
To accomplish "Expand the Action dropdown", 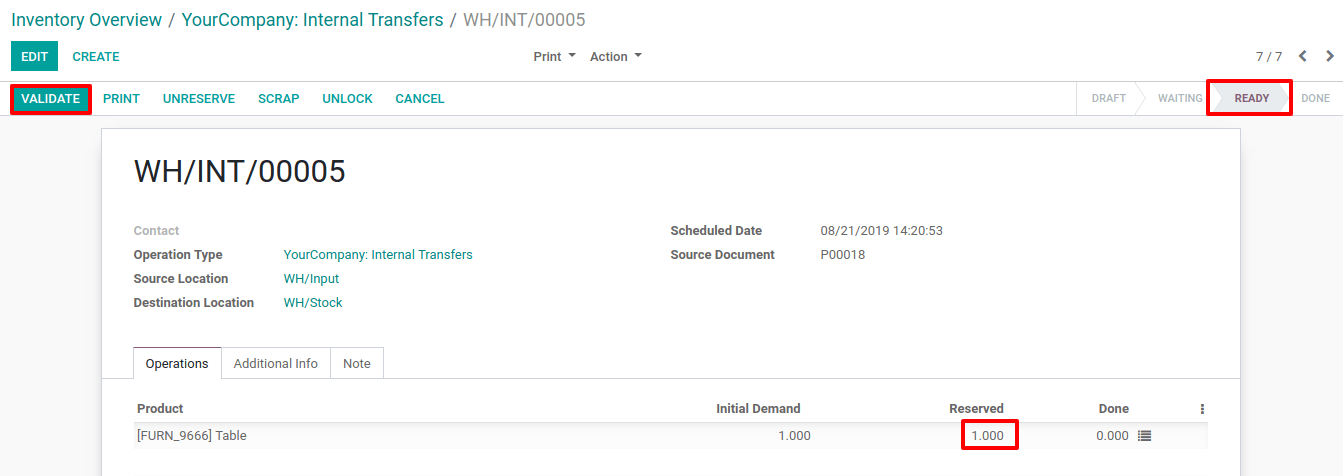I will [616, 57].
